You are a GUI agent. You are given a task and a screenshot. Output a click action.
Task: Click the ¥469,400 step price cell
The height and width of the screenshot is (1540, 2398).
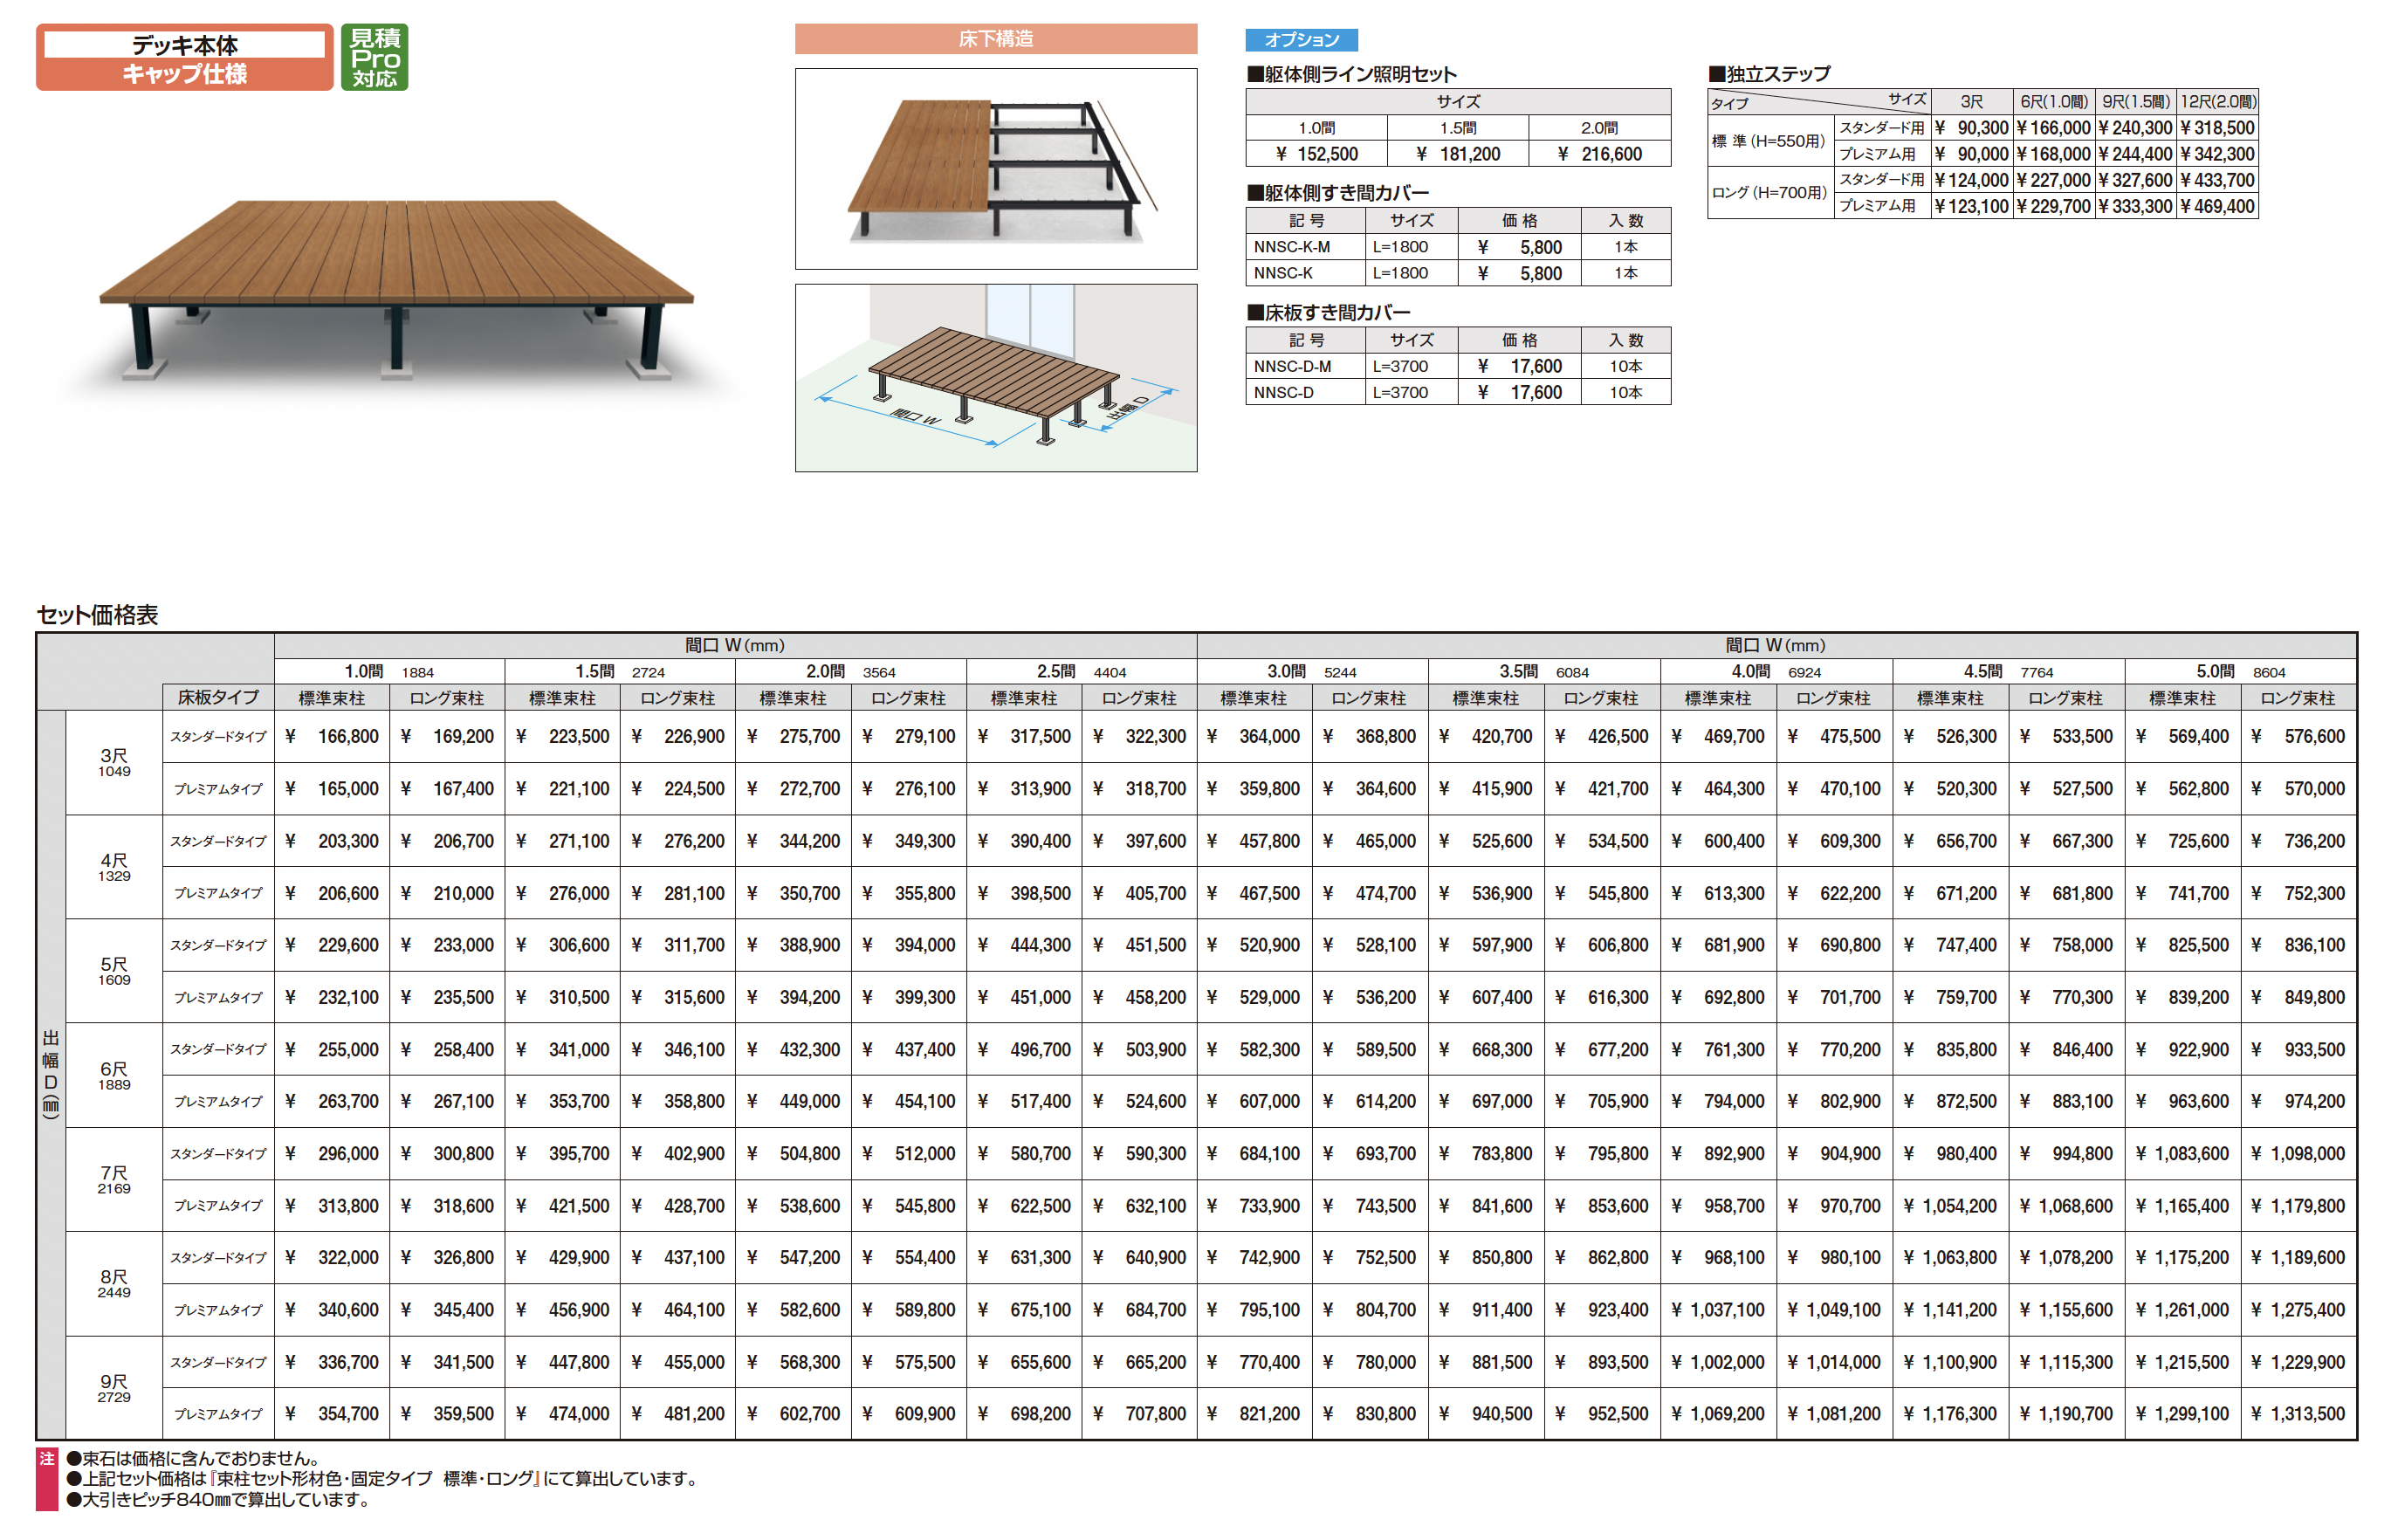click(x=2217, y=206)
